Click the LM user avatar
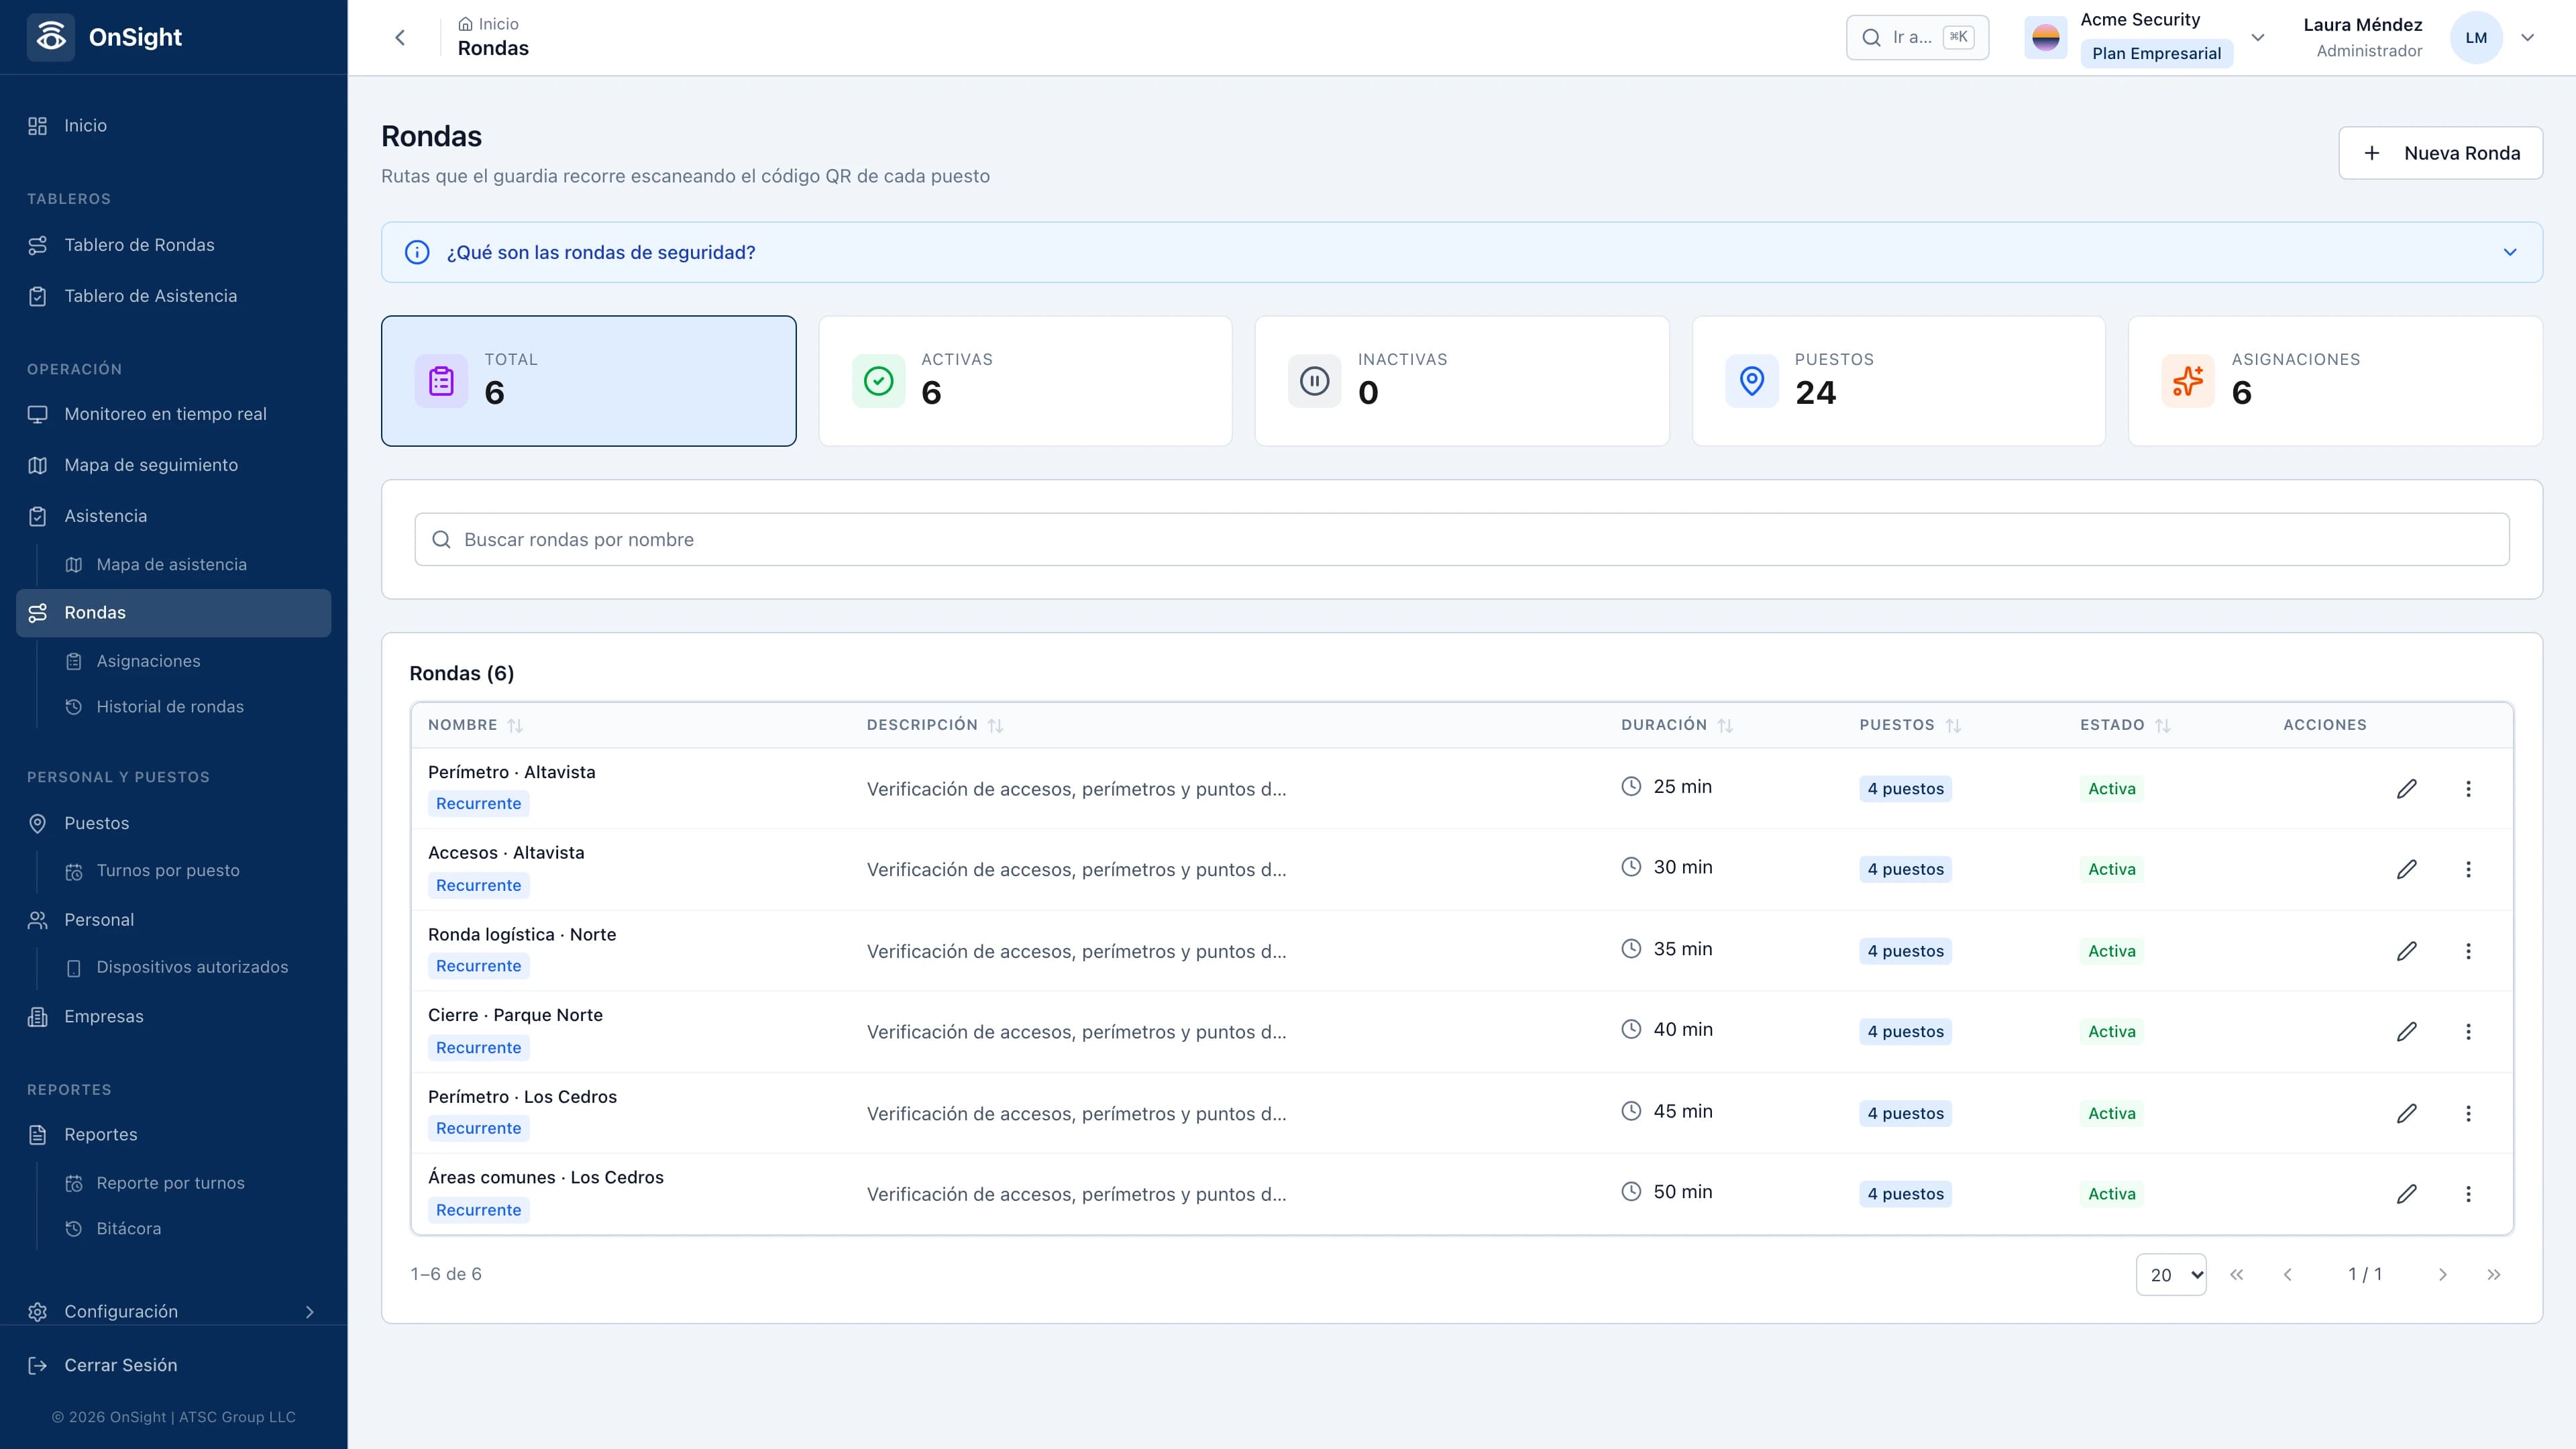 click(2476, 38)
